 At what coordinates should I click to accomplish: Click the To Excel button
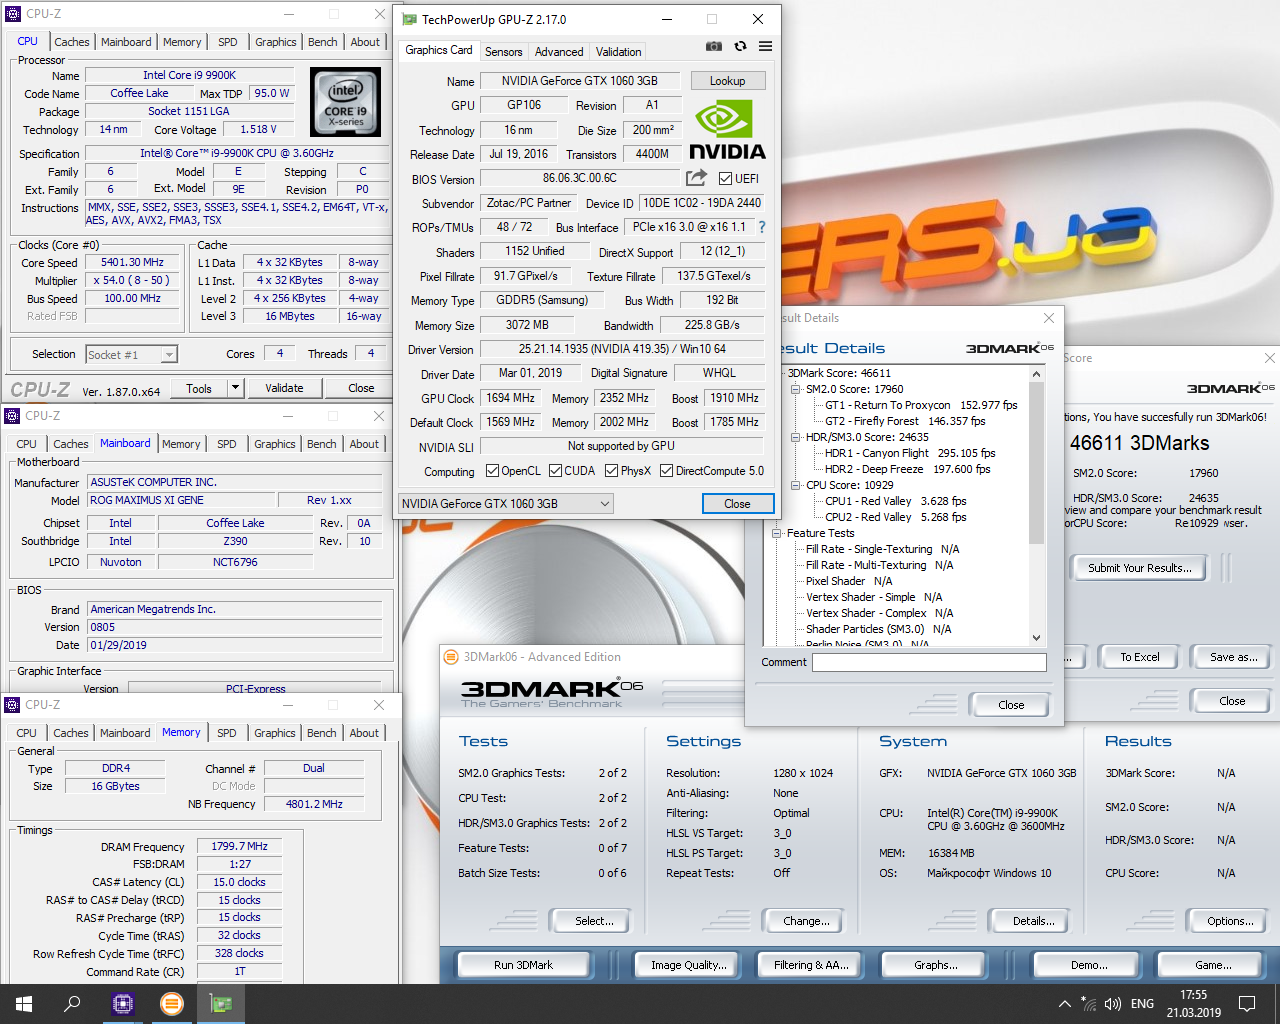click(1140, 657)
